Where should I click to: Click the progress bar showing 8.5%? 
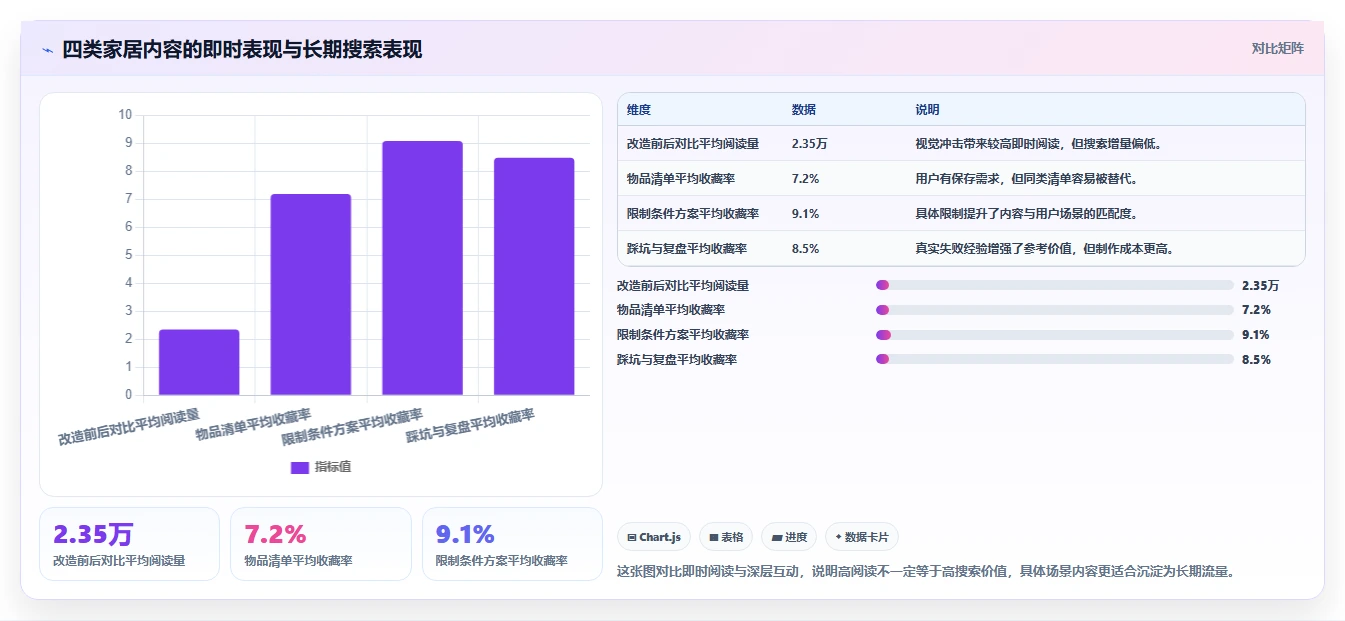click(x=1054, y=359)
